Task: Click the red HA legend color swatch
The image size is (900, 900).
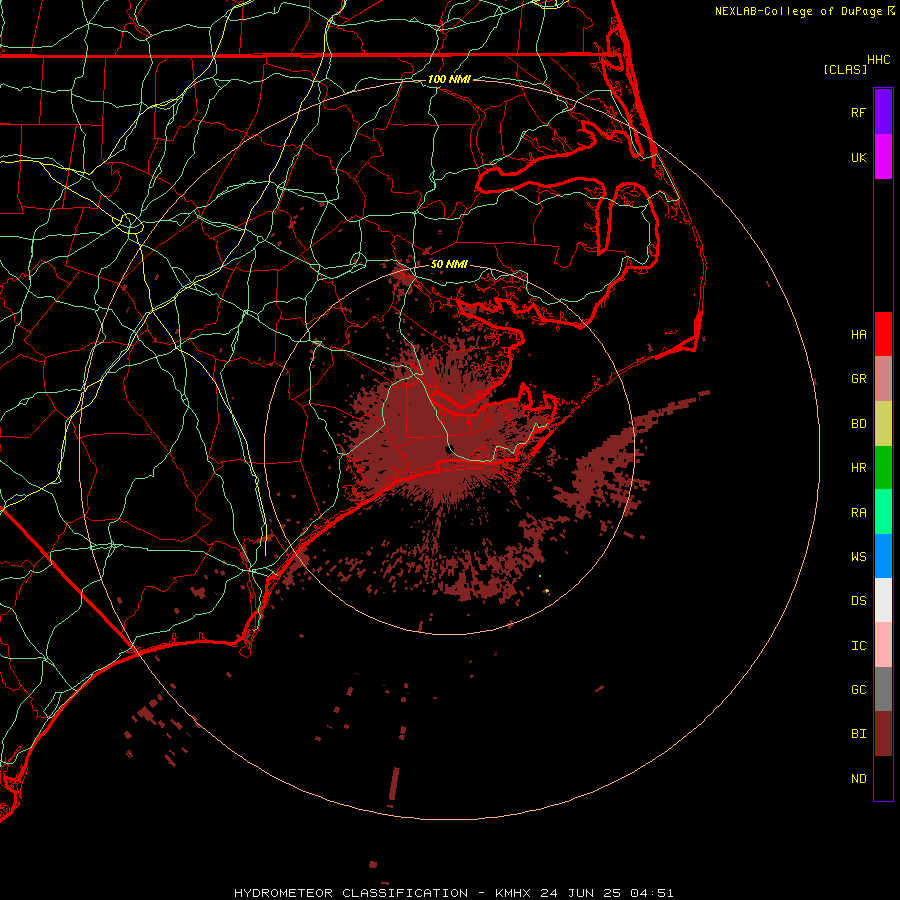Action: point(883,334)
